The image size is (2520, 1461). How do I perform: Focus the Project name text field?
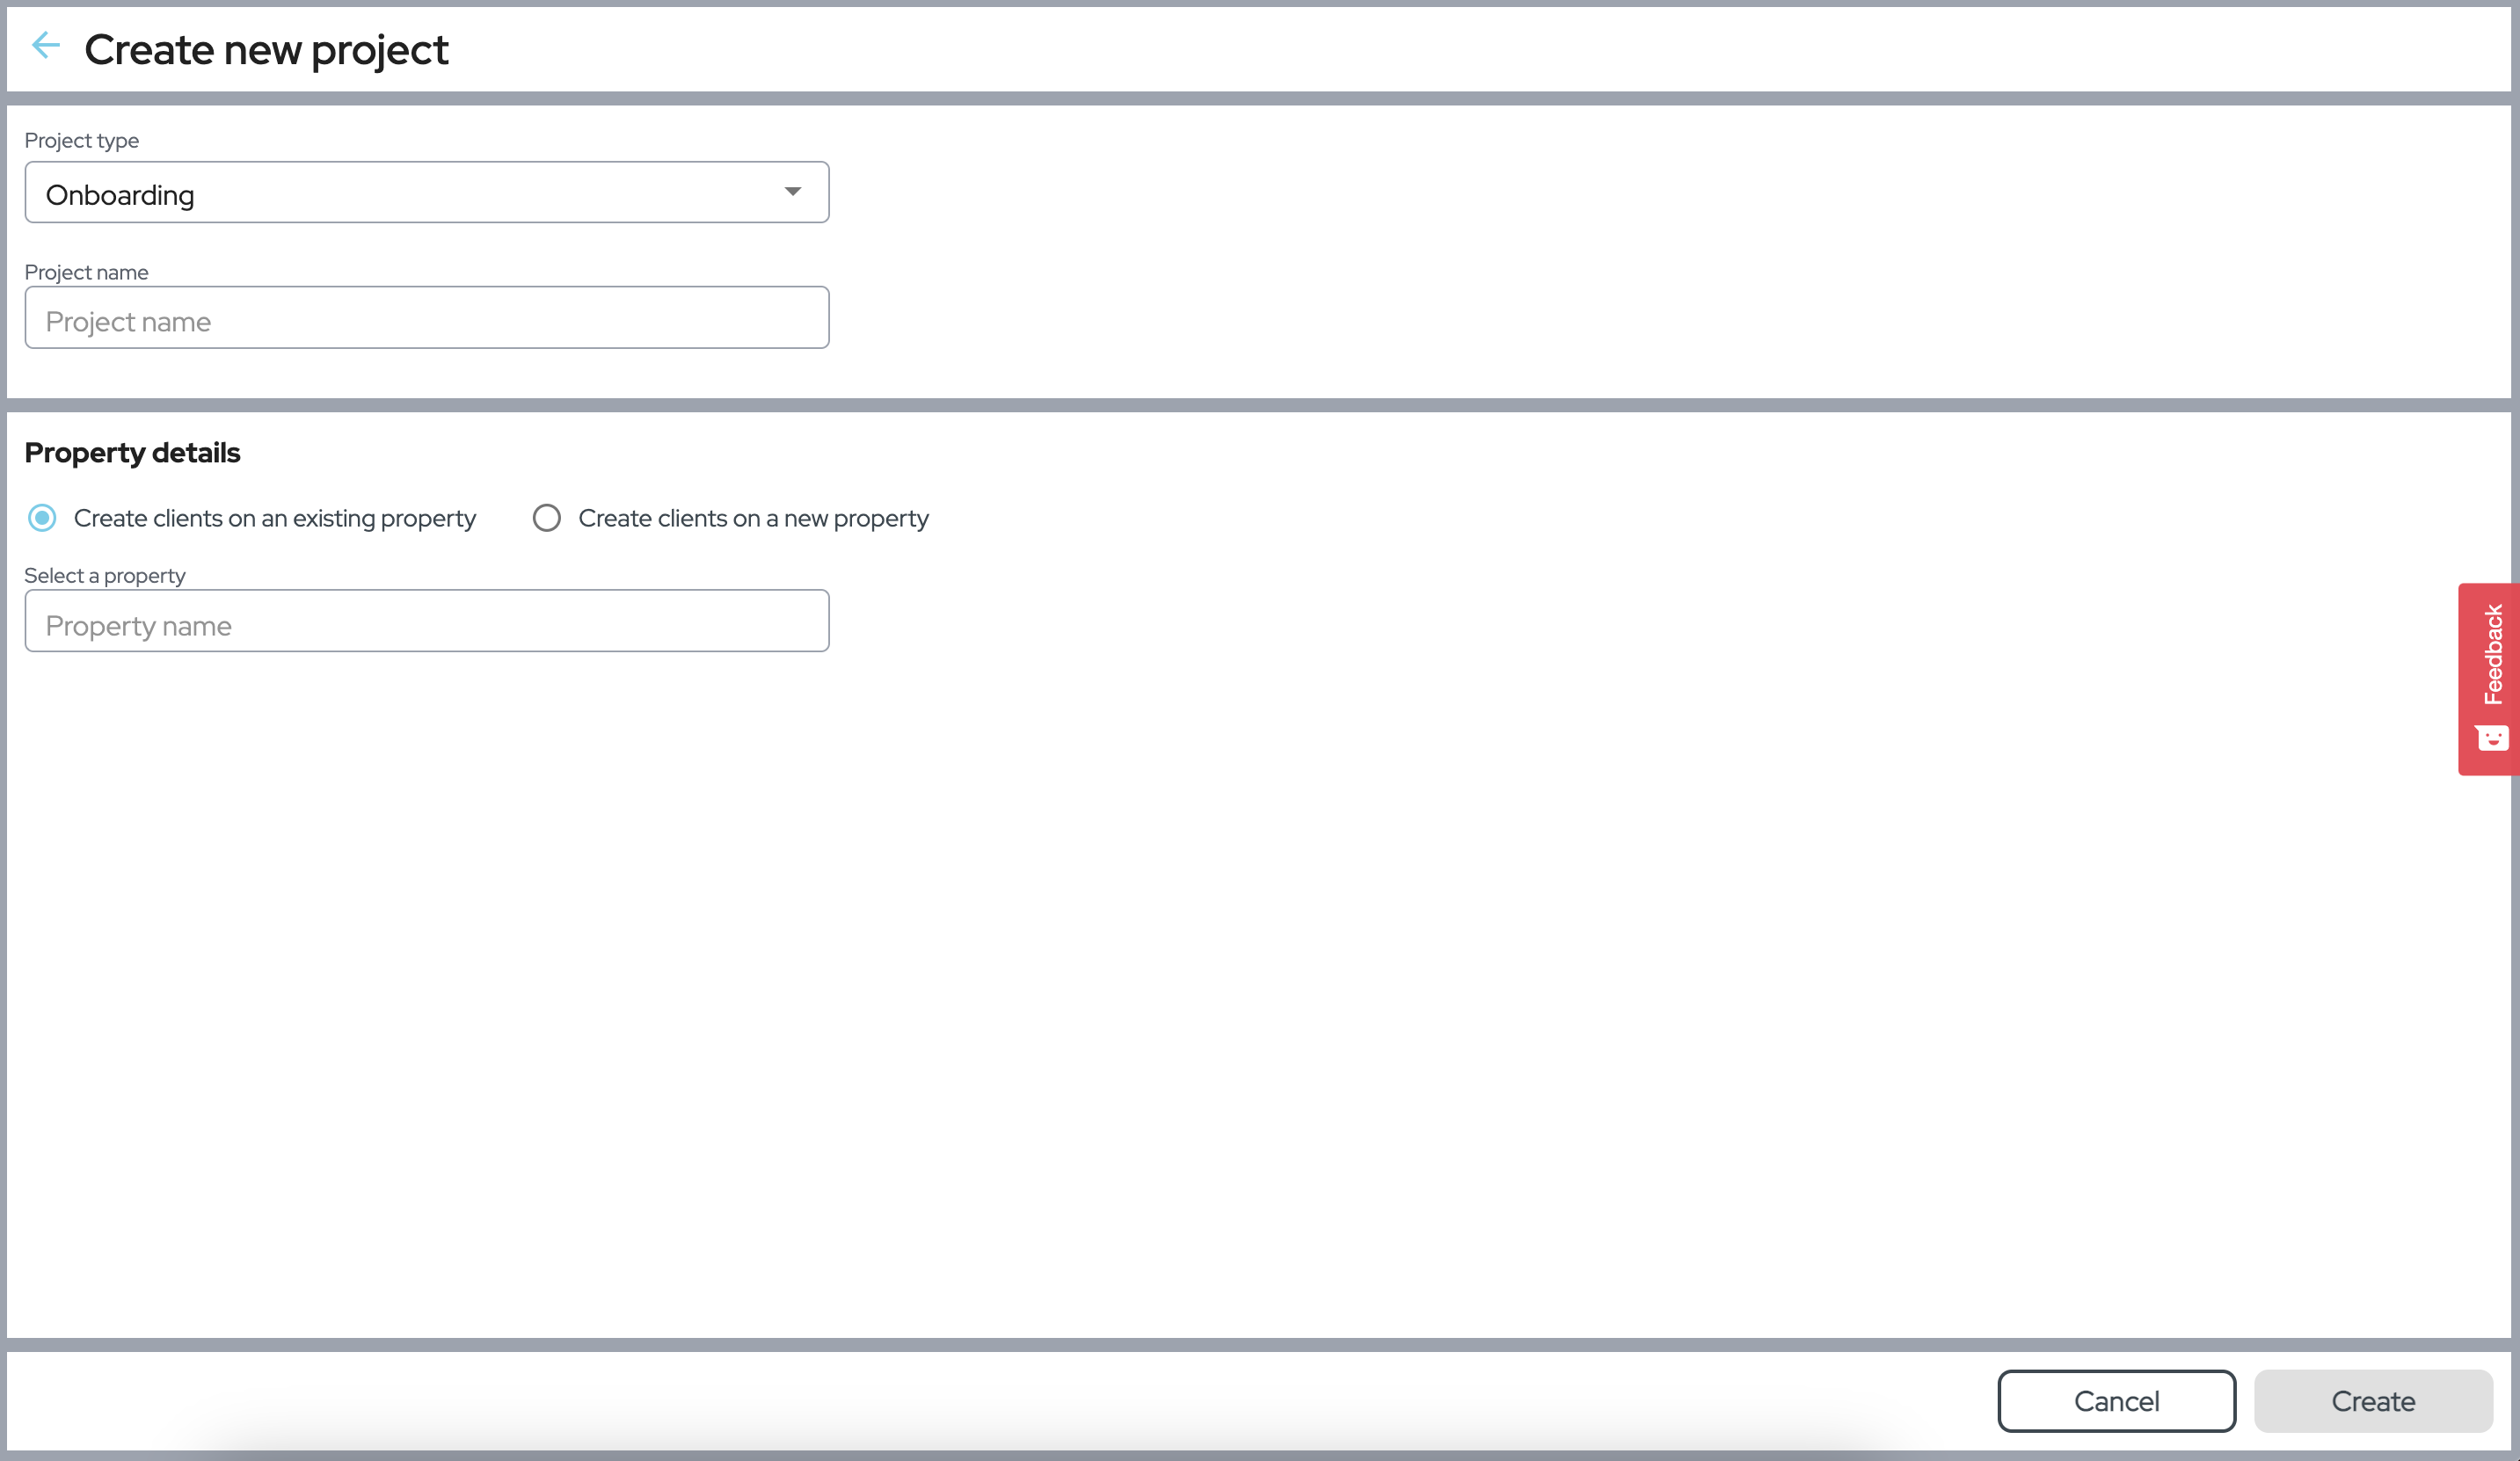pos(426,319)
